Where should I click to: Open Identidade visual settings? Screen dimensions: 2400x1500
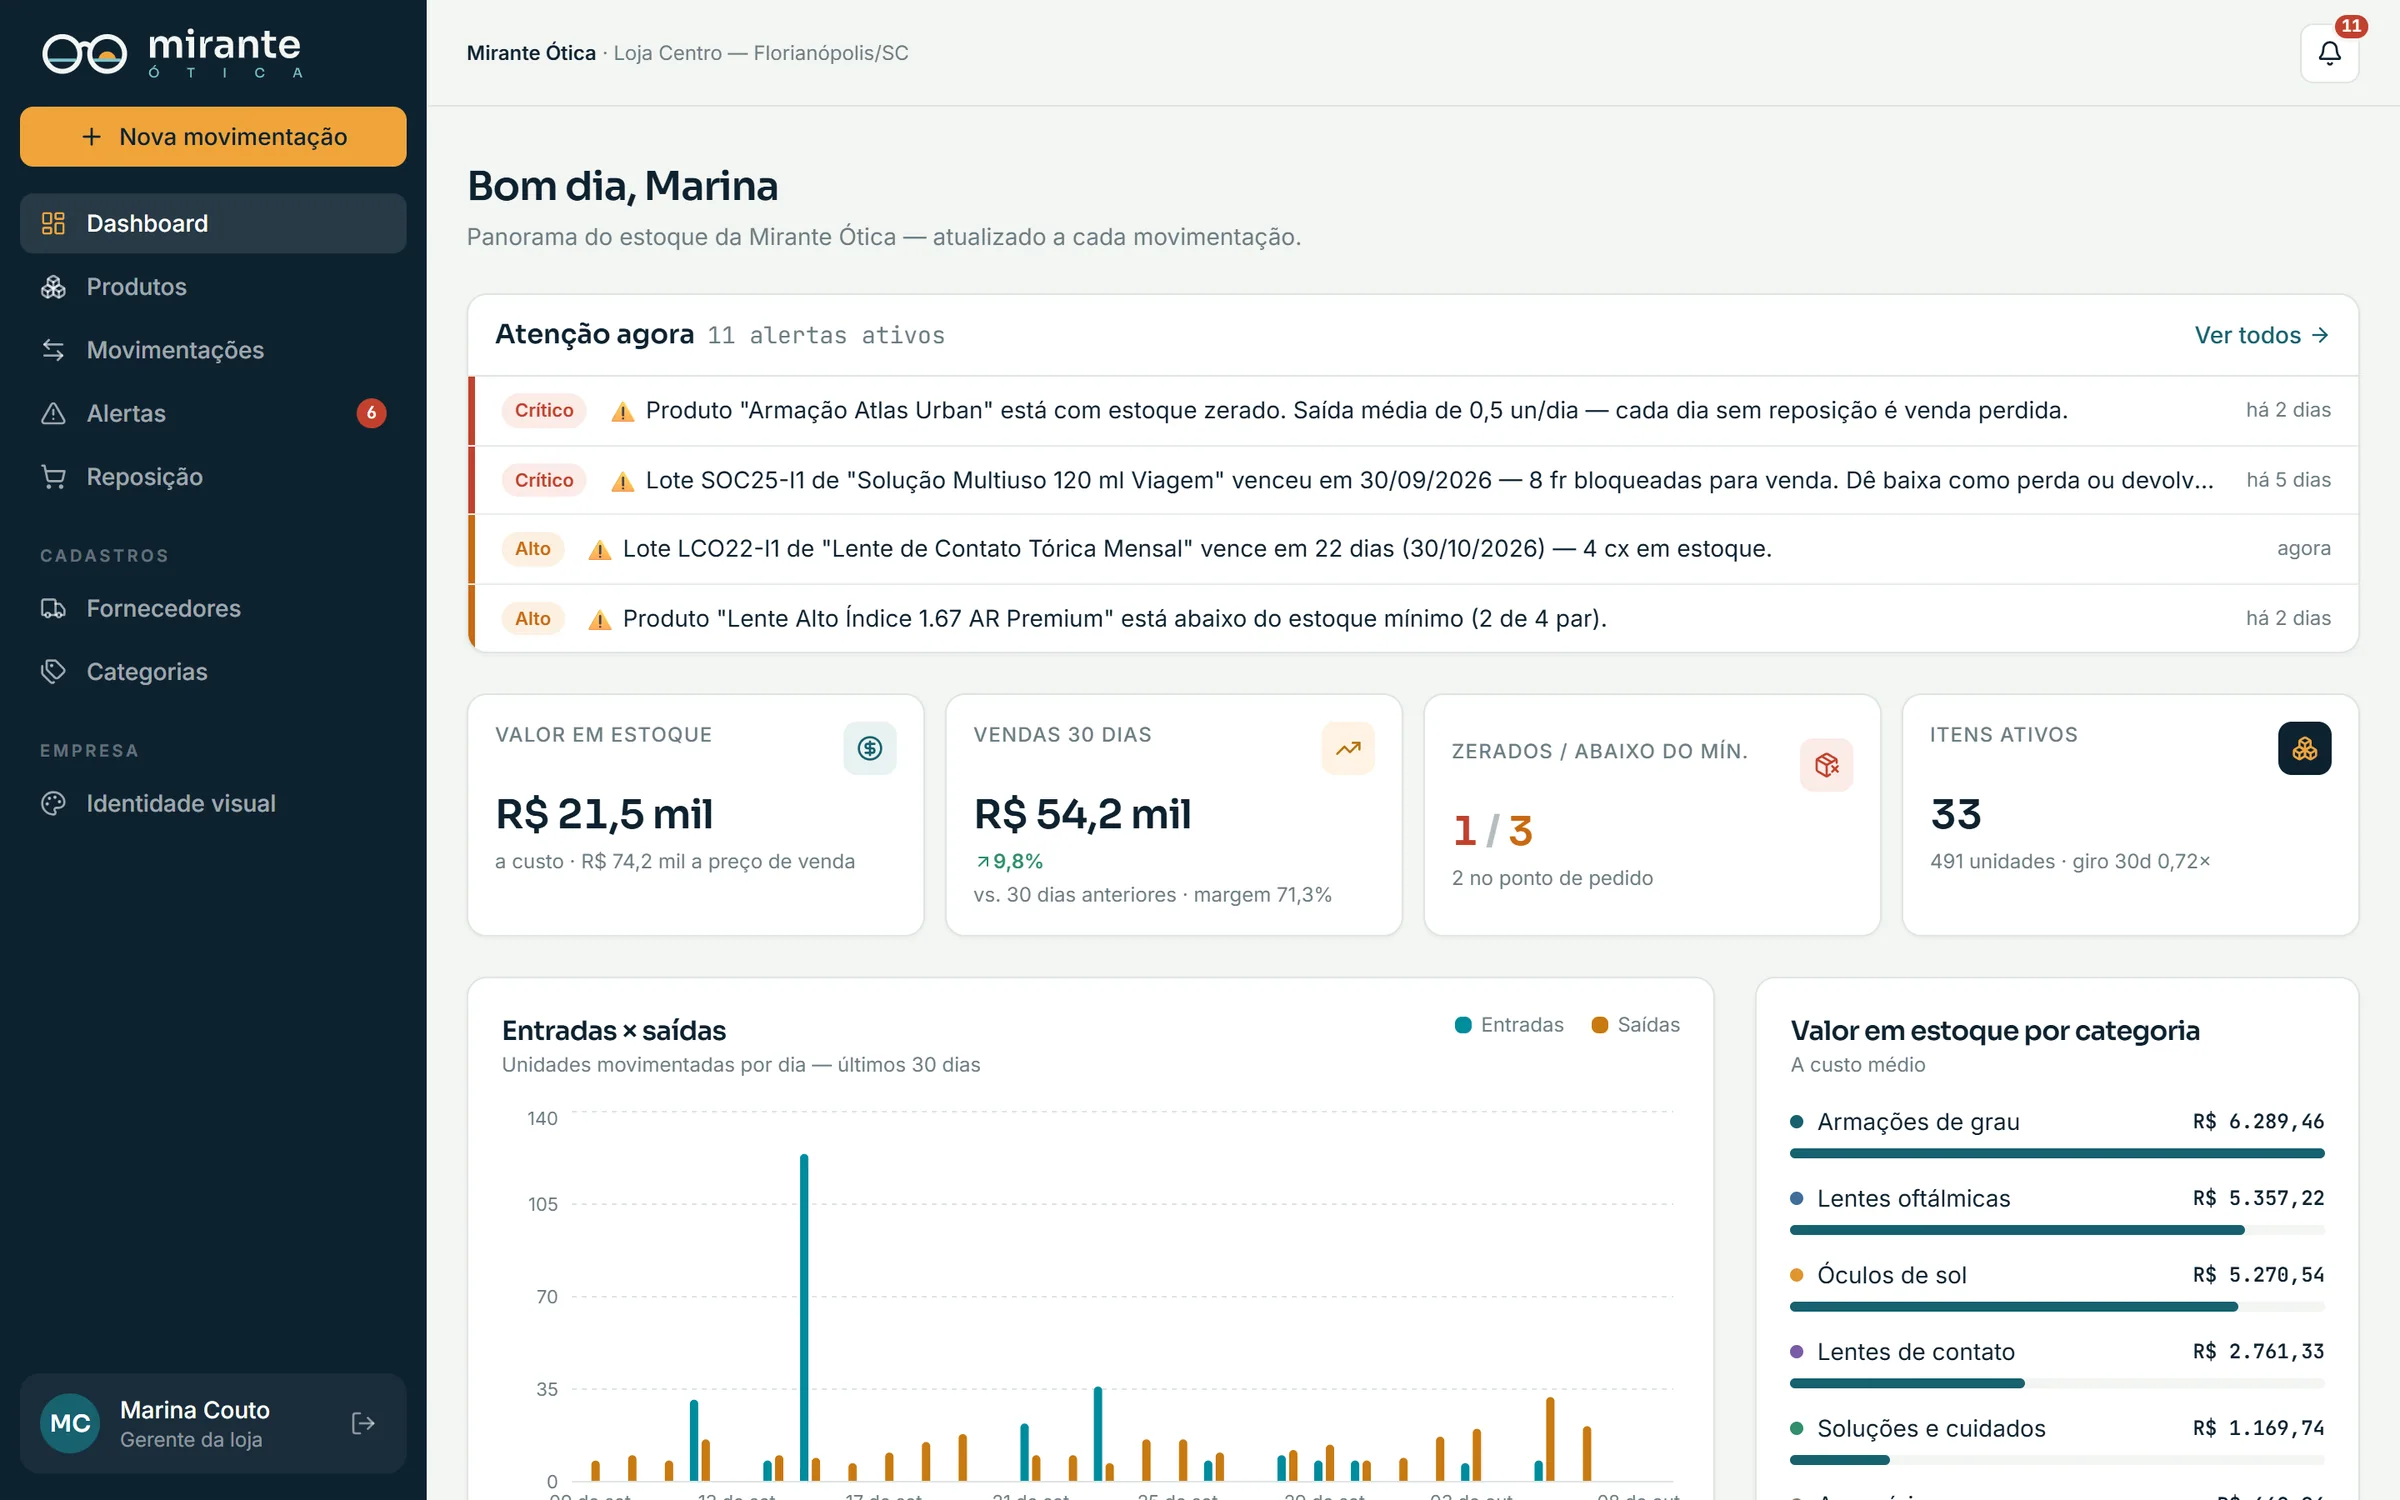pos(213,803)
